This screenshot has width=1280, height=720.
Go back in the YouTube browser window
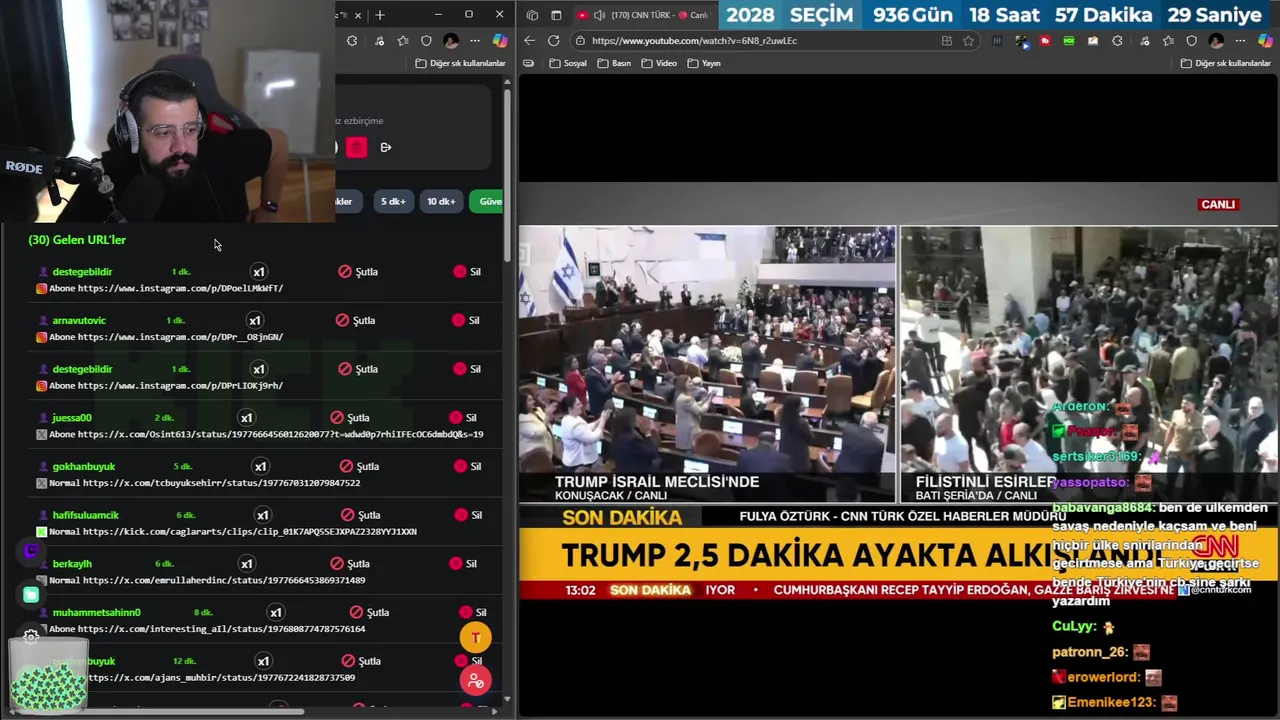(530, 41)
